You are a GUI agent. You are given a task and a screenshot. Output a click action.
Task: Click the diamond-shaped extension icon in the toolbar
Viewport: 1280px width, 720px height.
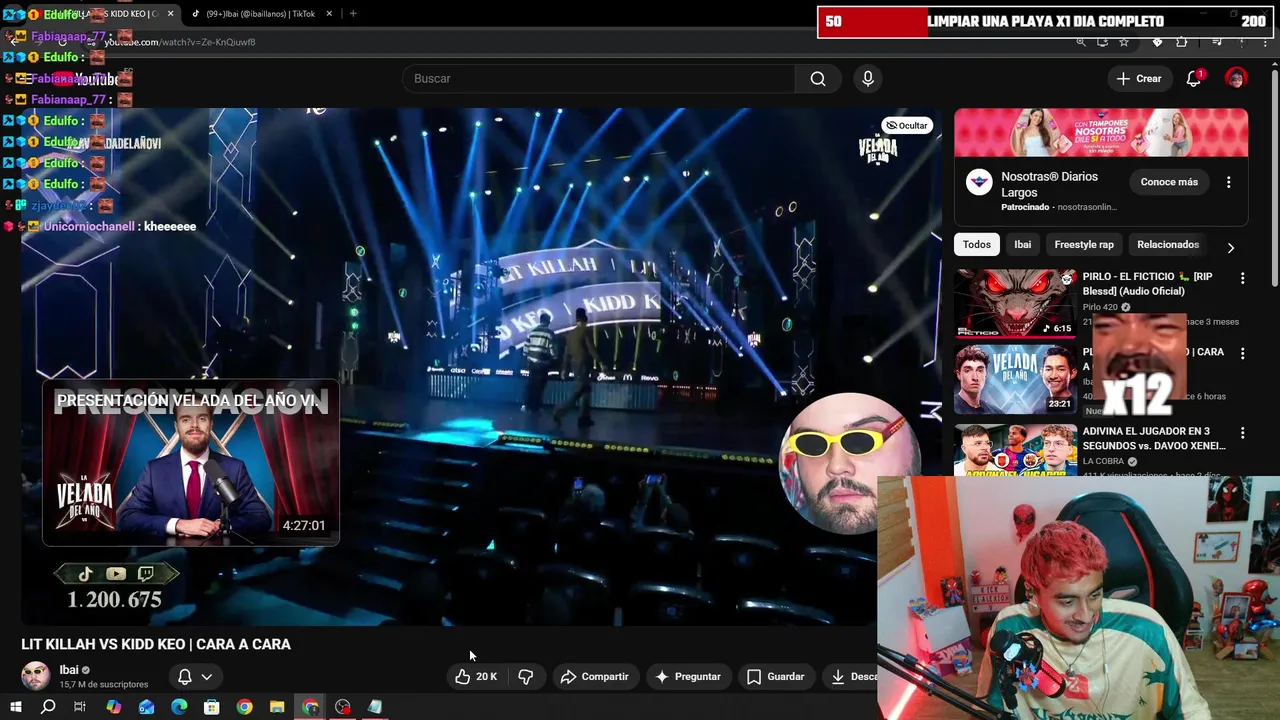[x=1158, y=42]
